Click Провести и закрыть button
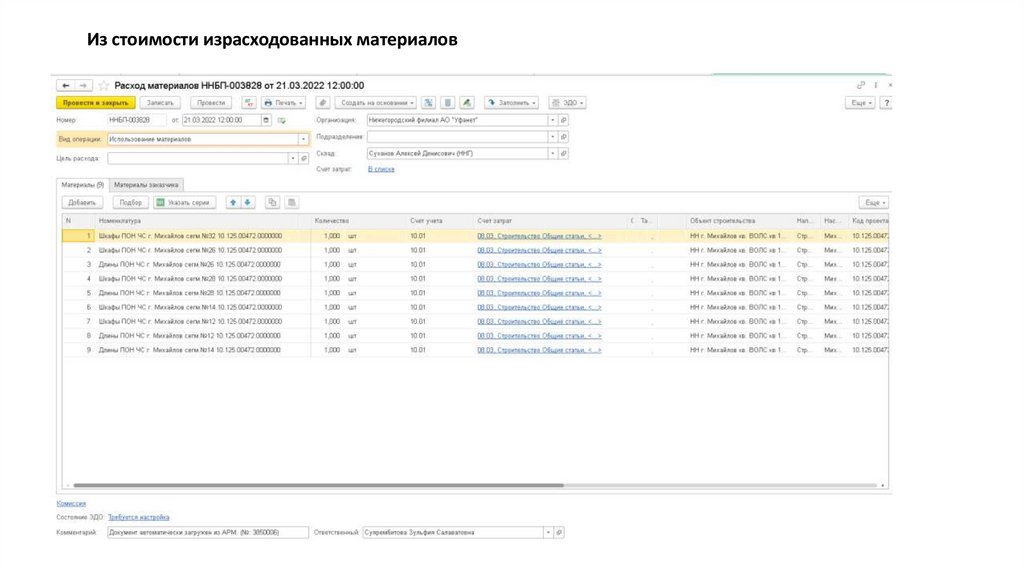The image size is (1024, 574). [x=95, y=103]
